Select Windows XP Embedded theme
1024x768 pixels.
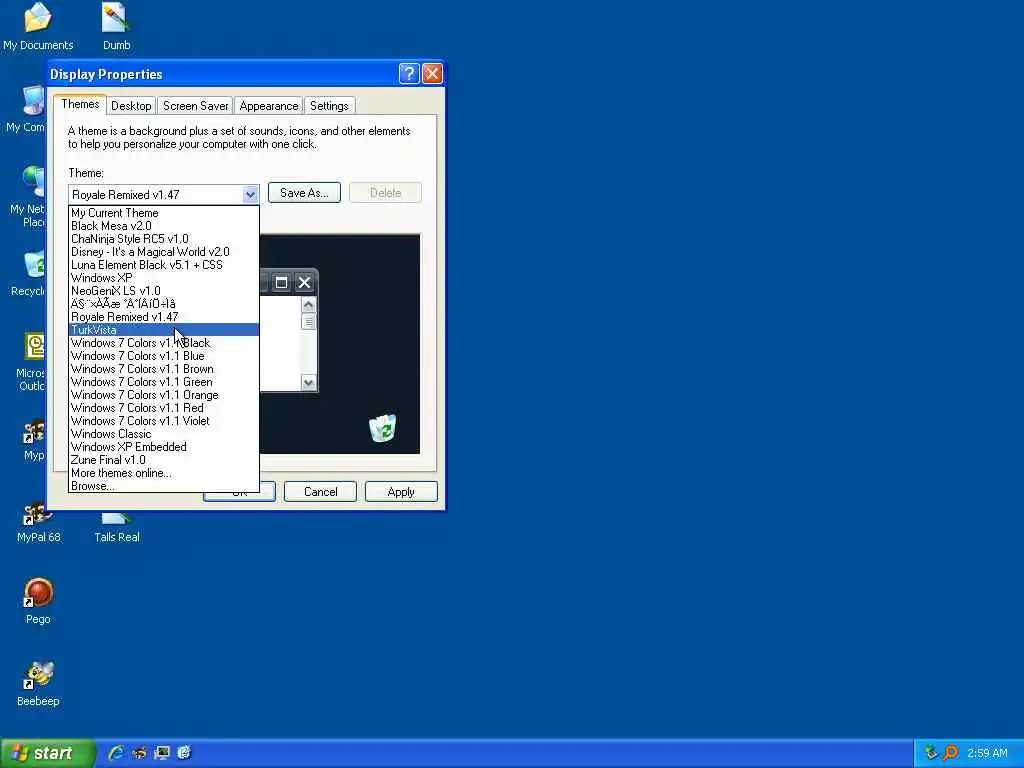click(x=163, y=447)
